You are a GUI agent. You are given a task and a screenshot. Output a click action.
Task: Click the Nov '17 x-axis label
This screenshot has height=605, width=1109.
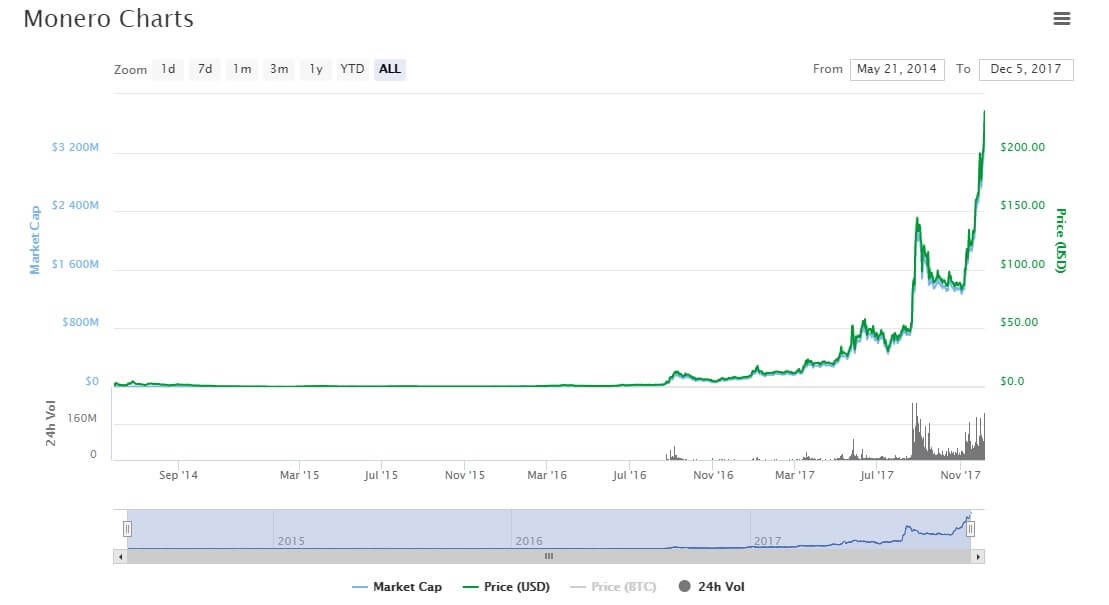[960, 475]
